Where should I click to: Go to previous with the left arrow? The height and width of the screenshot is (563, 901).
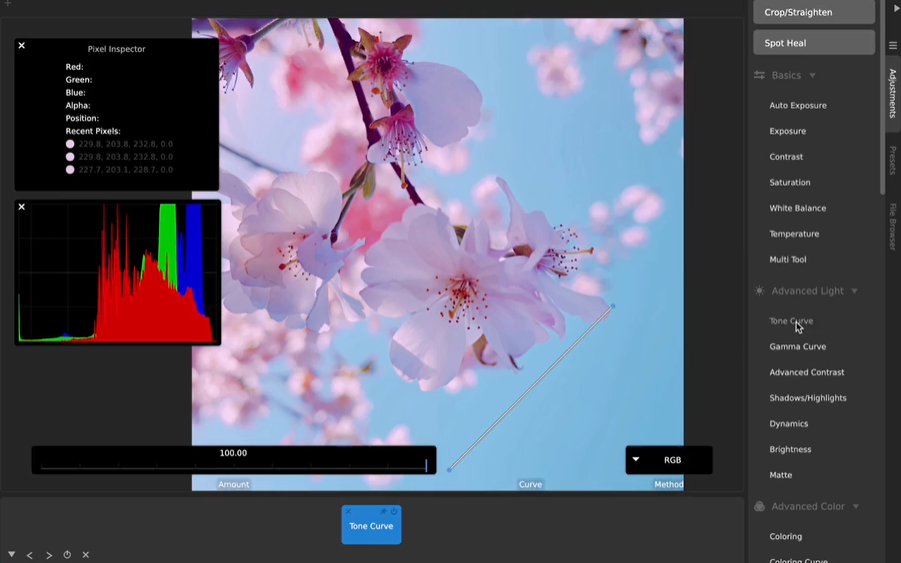point(30,555)
